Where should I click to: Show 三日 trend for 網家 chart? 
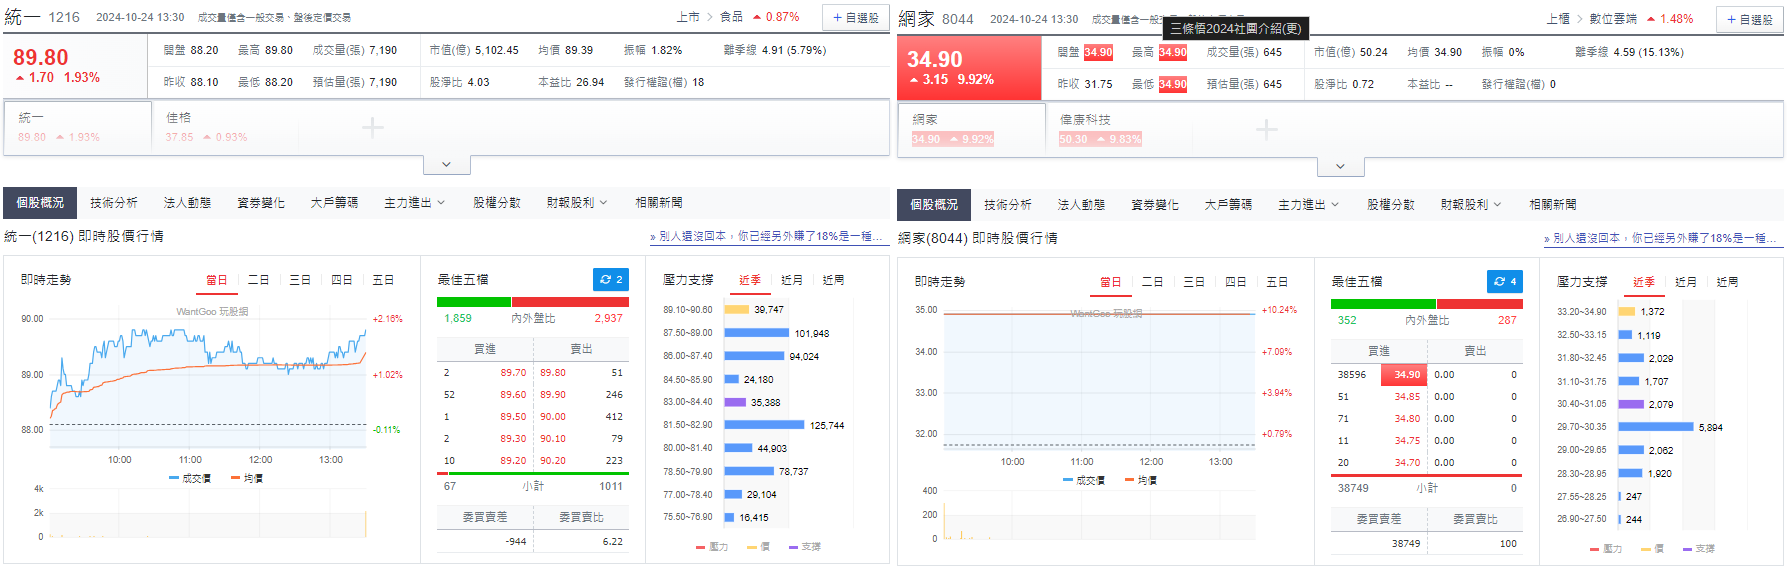1194,282
